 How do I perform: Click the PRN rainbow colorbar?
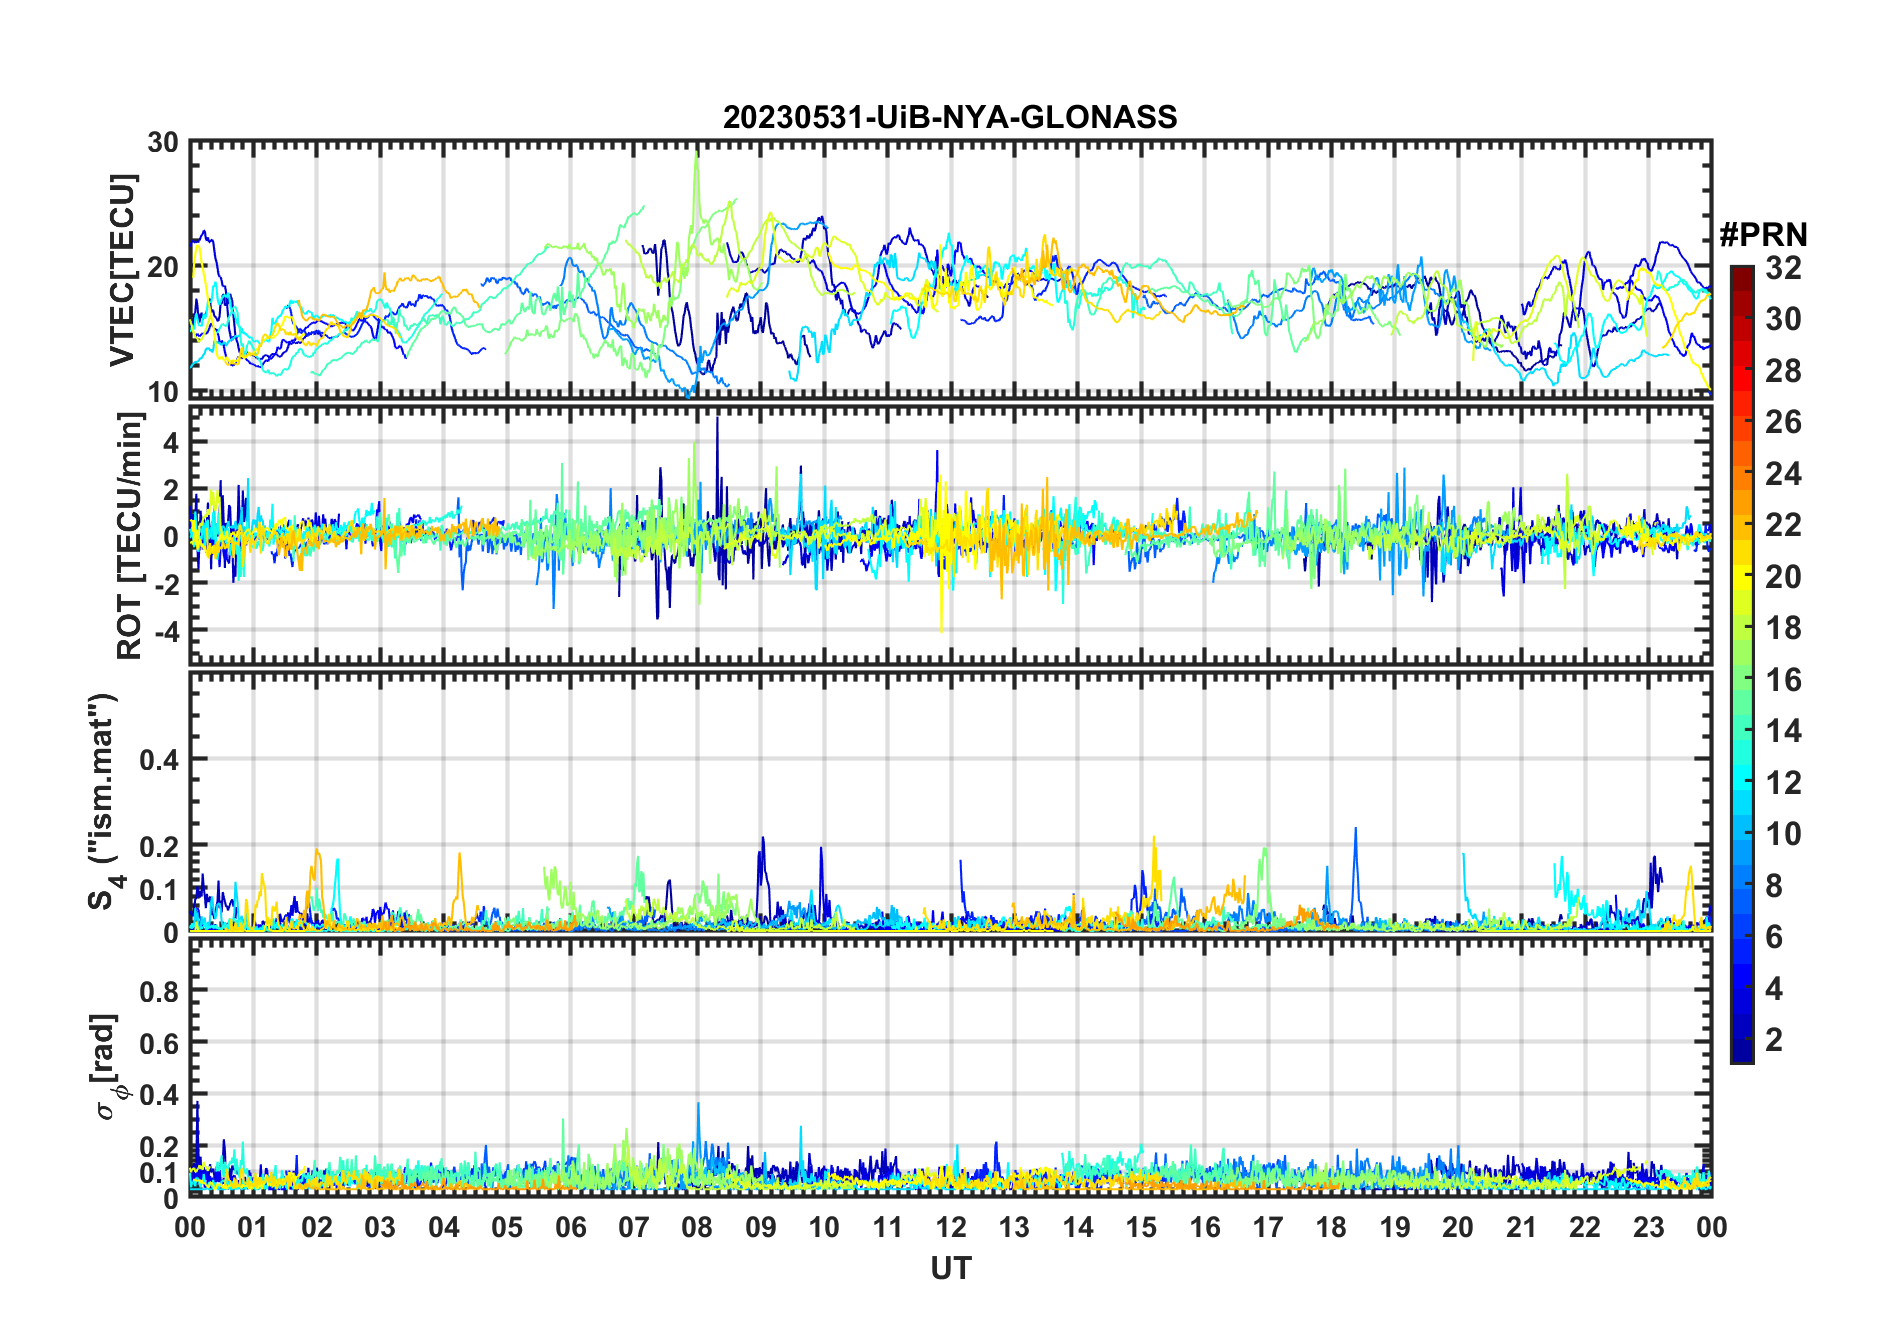tap(1742, 664)
